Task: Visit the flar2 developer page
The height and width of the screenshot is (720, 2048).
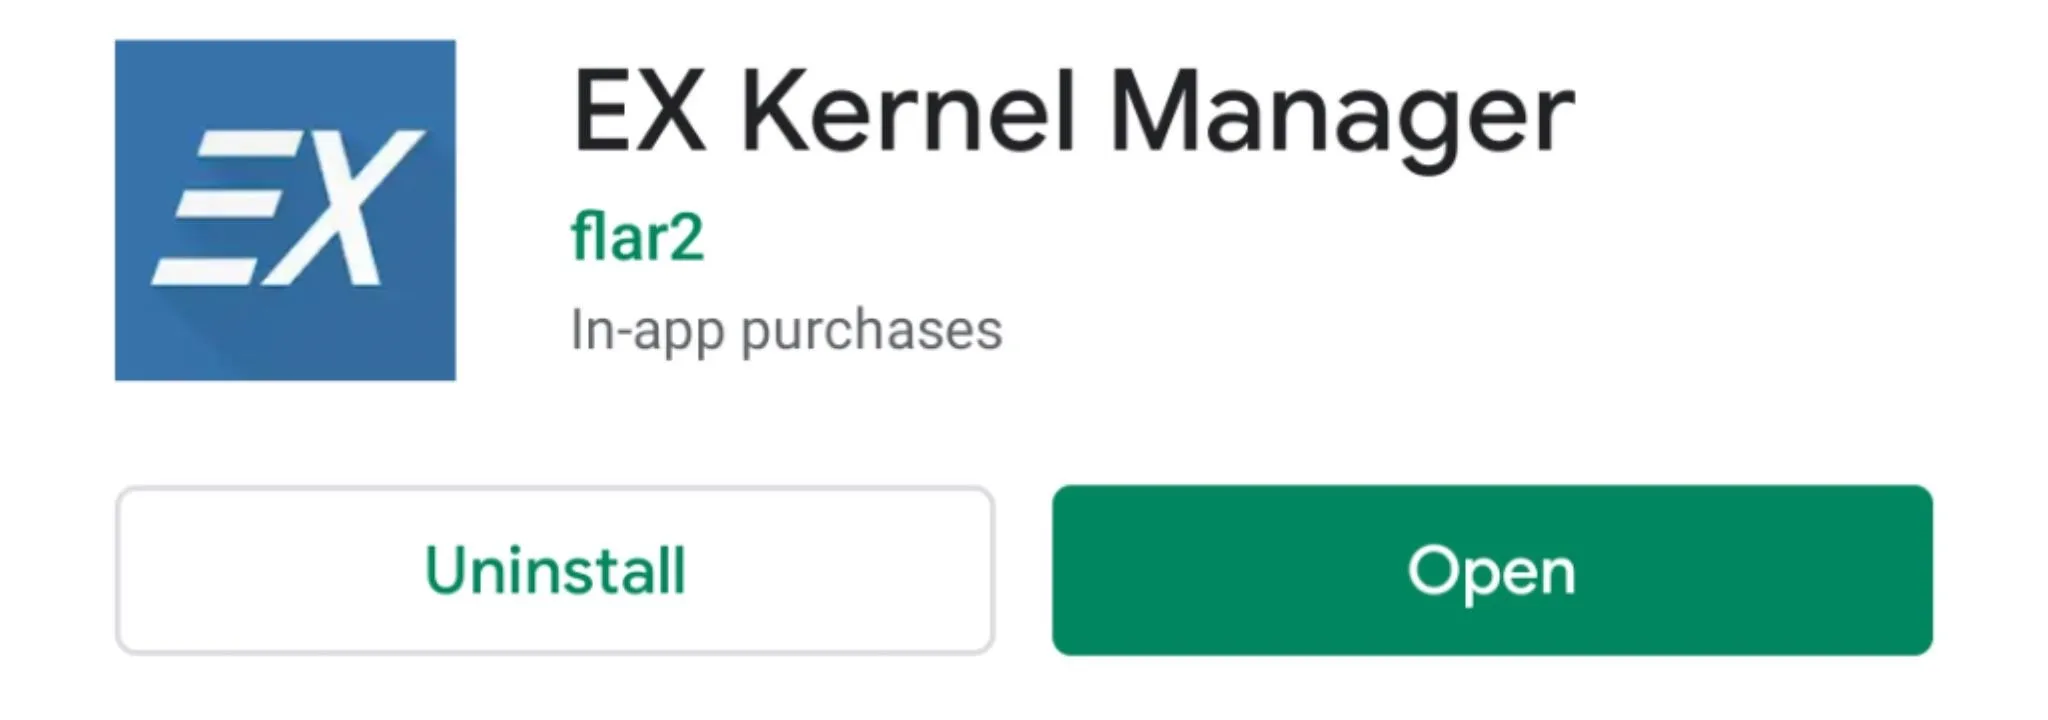Action: coord(637,238)
